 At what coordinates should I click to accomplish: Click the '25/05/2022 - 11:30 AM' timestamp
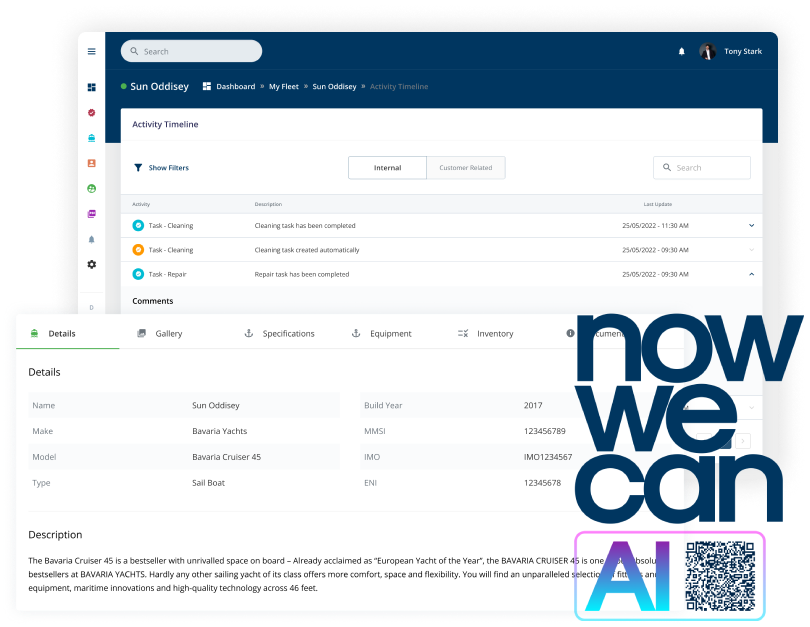click(x=655, y=226)
